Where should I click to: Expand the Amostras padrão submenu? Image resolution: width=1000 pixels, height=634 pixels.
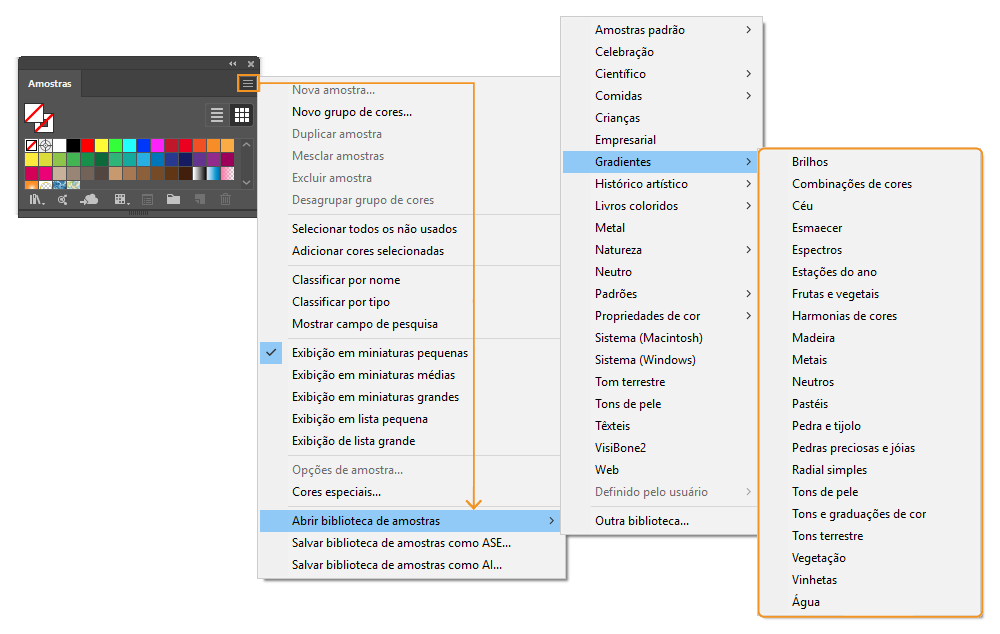point(660,30)
